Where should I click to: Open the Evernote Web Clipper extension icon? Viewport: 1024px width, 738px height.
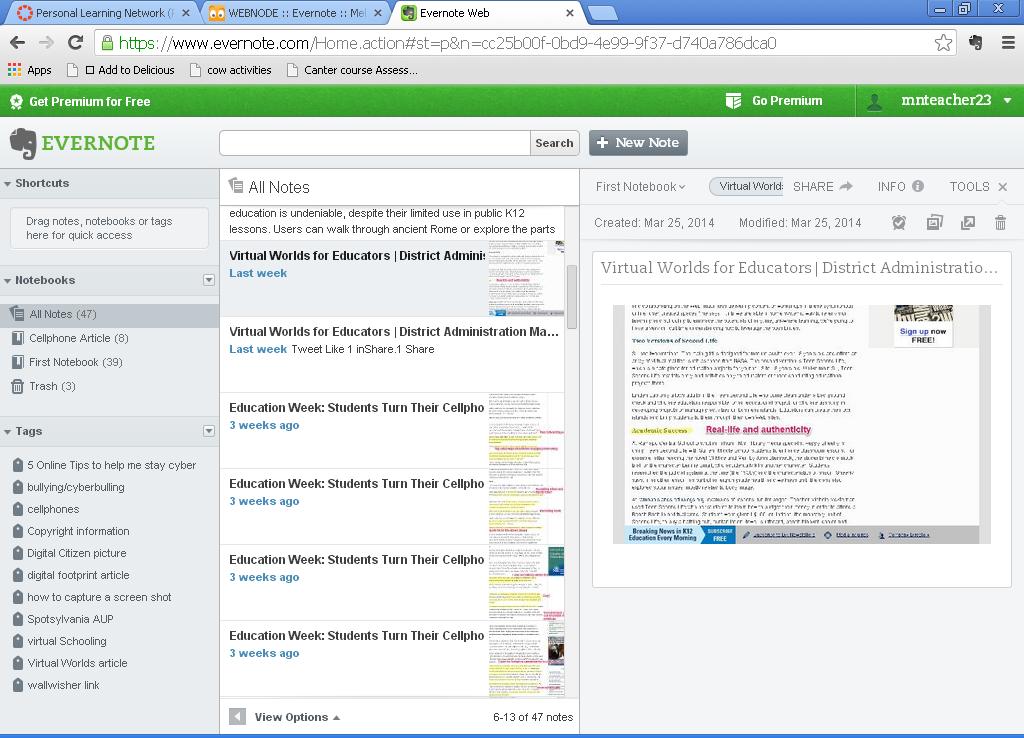pos(976,43)
